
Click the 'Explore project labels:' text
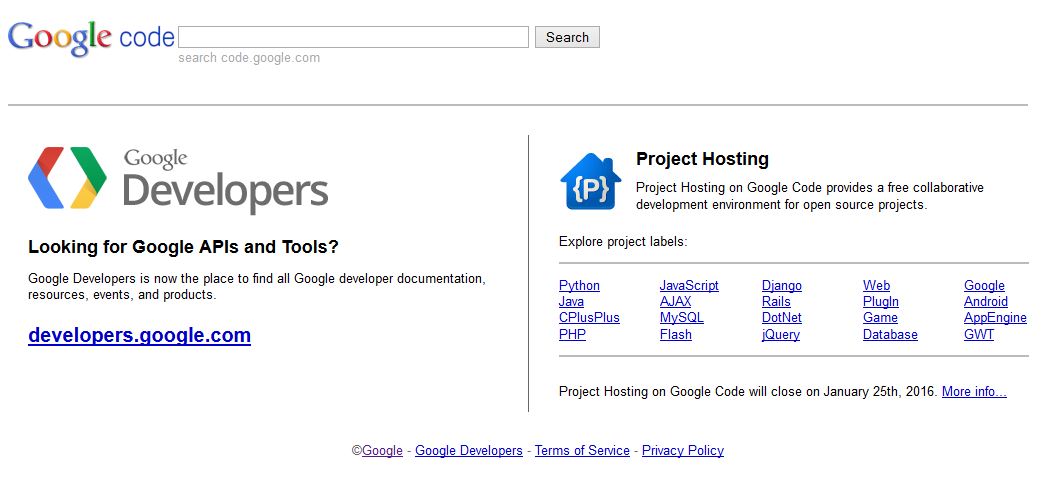[x=623, y=242]
